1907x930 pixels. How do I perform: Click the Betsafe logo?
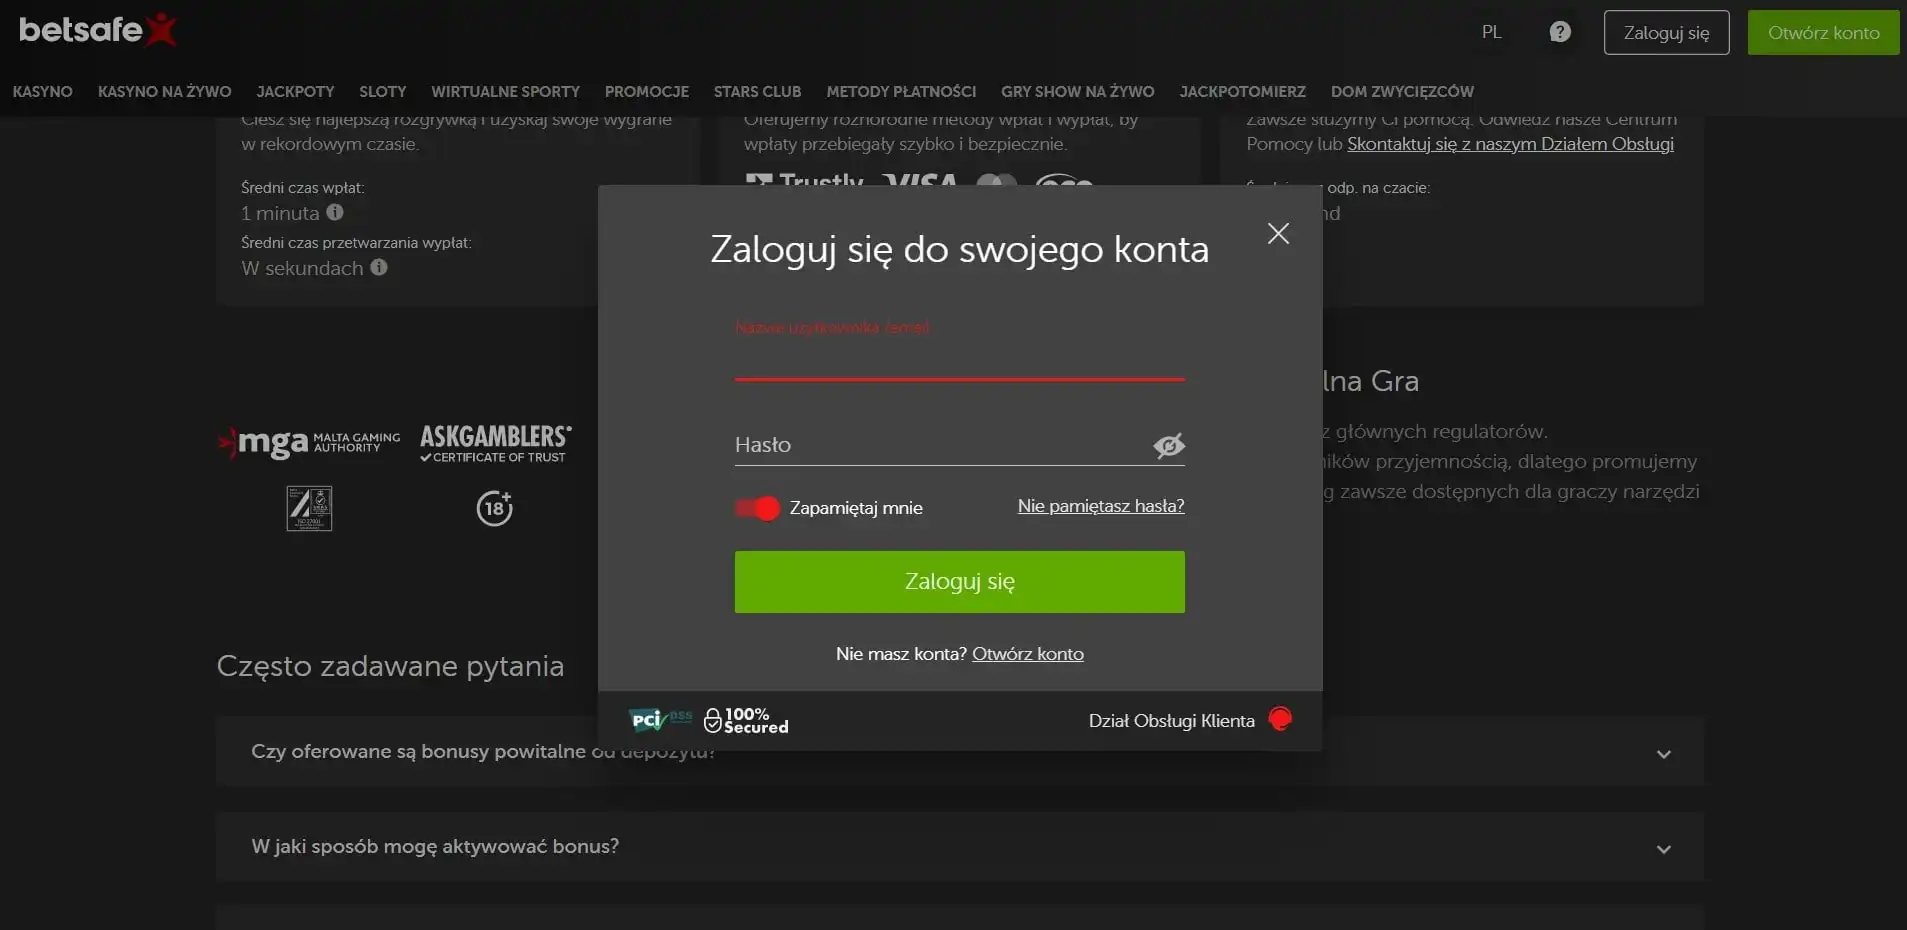click(97, 29)
